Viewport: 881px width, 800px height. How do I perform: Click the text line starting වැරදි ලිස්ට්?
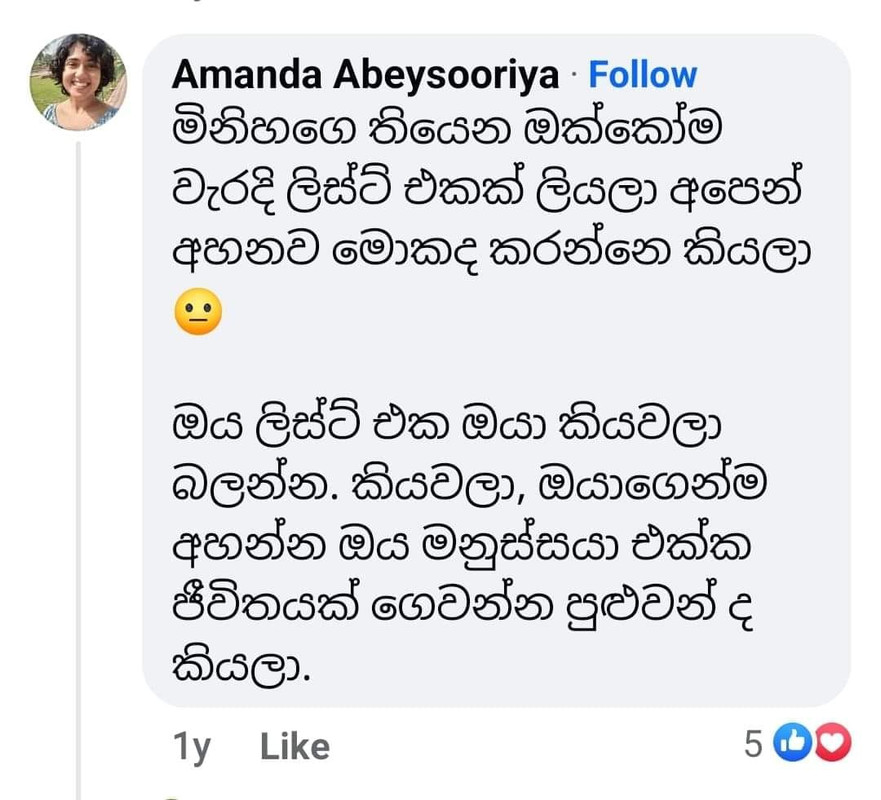tap(486, 192)
